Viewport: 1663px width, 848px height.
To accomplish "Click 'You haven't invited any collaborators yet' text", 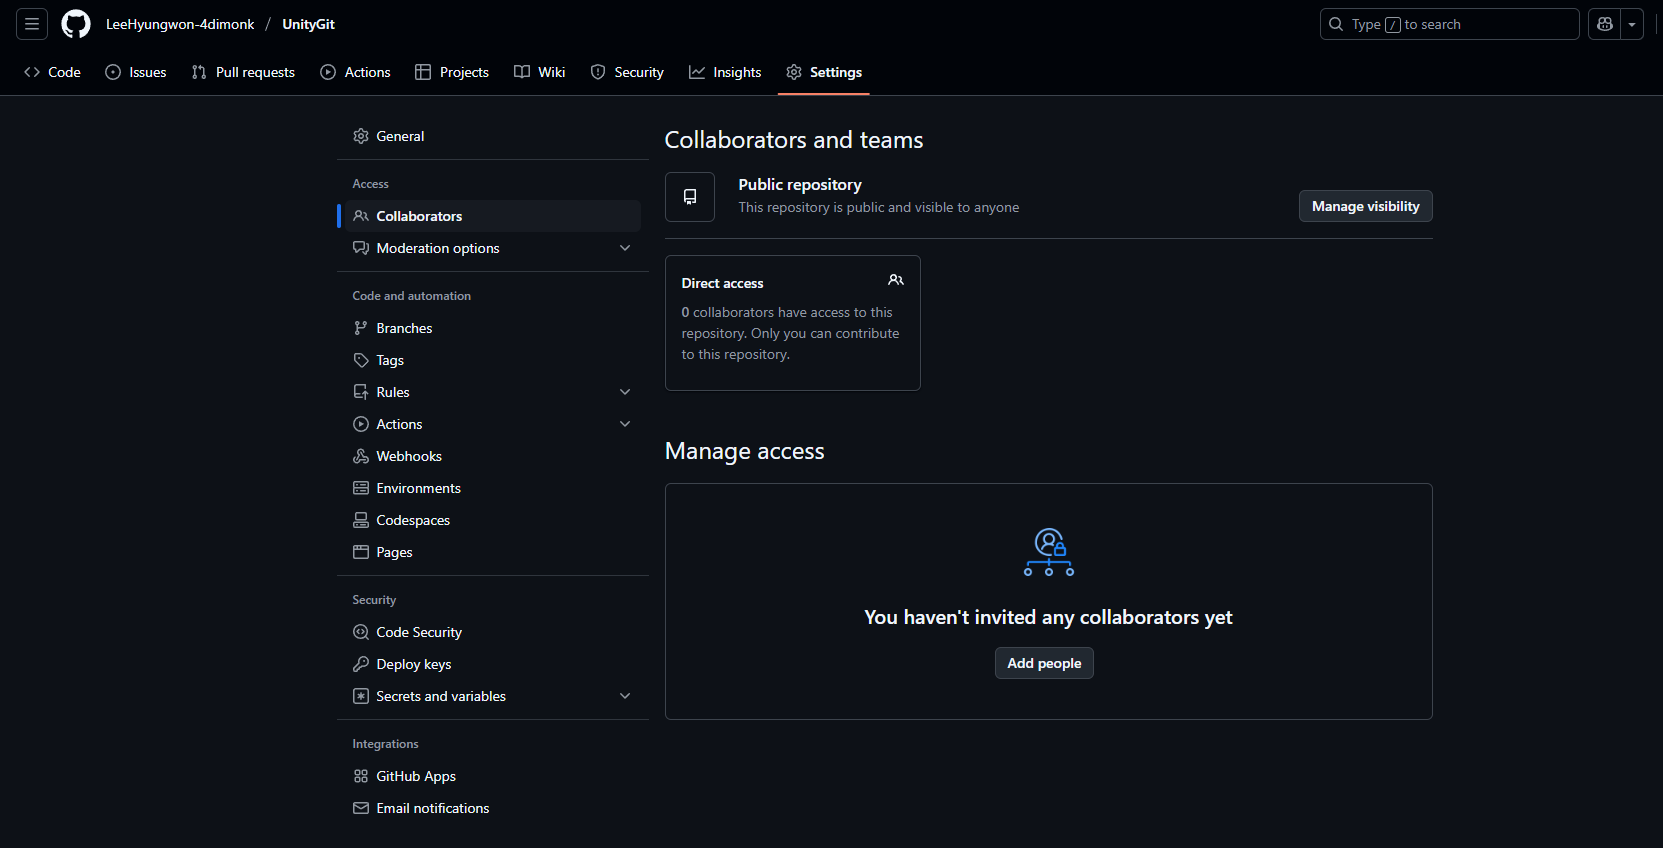I will click(1048, 617).
